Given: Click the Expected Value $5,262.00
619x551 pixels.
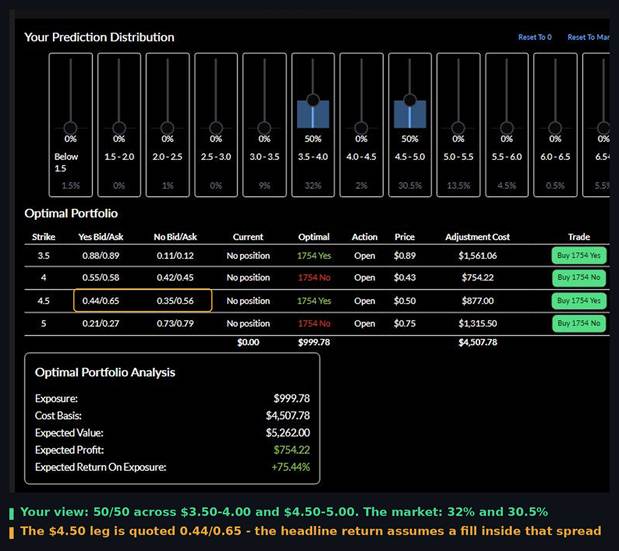Looking at the screenshot, I should click(x=288, y=433).
